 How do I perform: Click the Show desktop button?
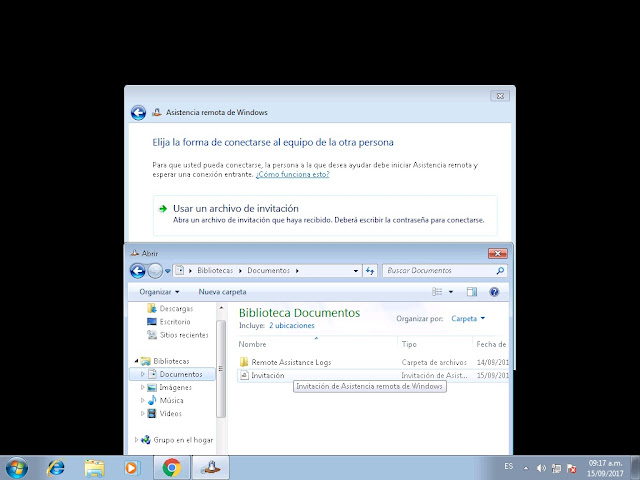(636, 468)
